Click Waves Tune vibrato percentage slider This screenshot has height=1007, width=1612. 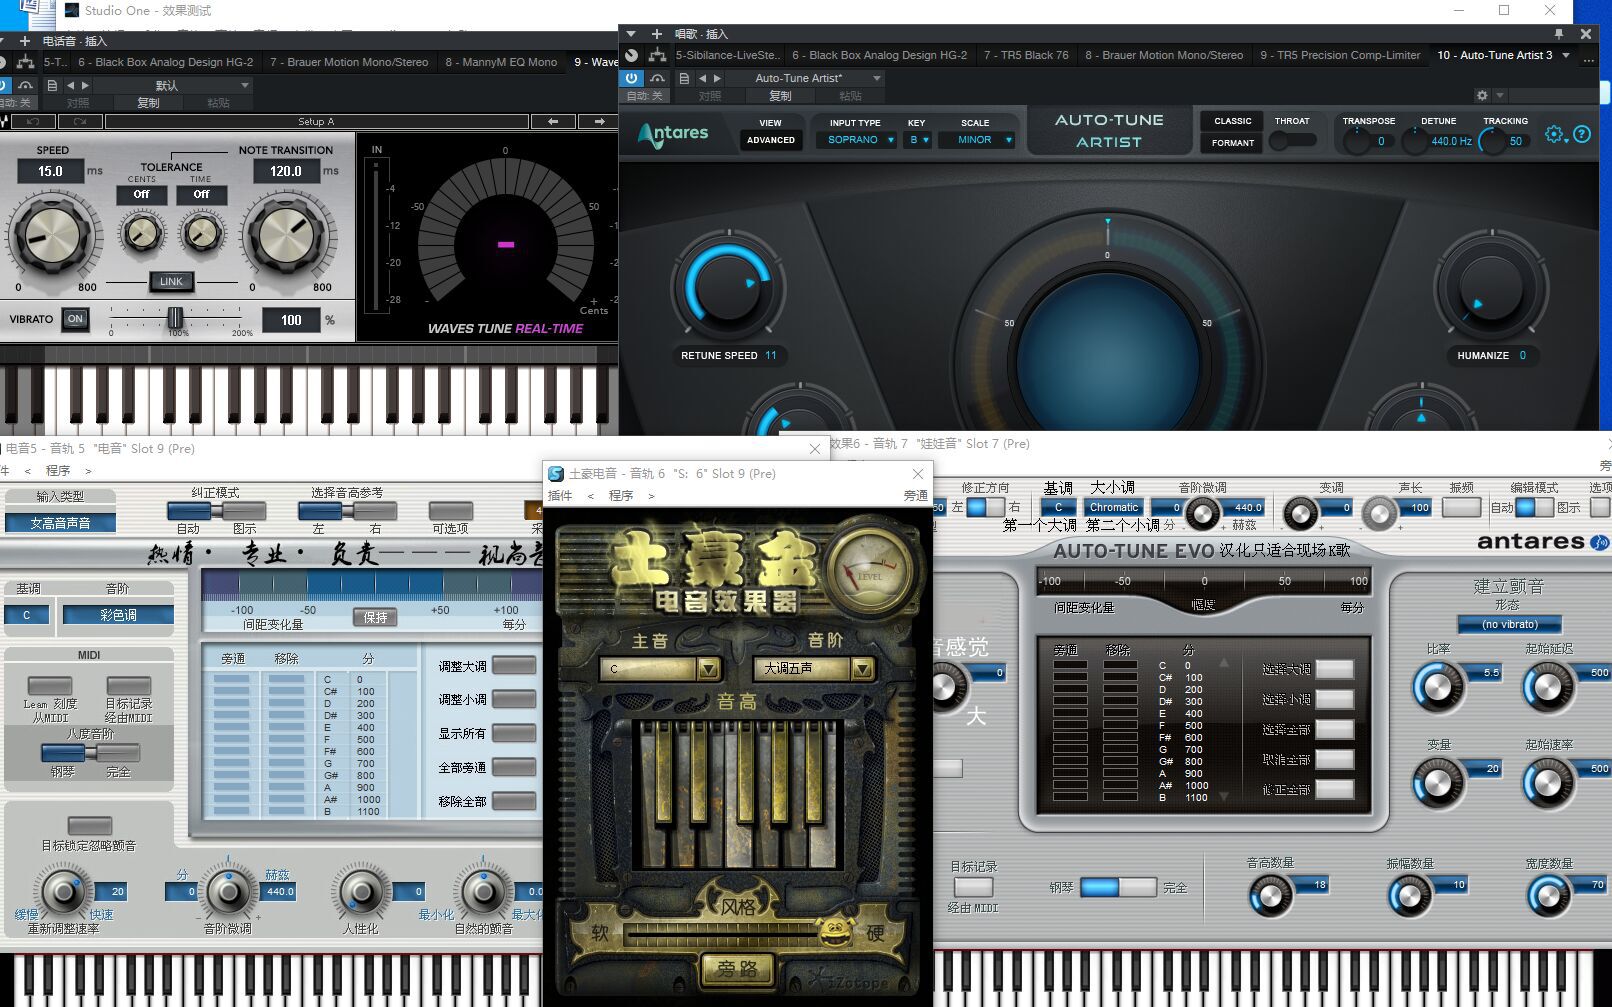[175, 318]
